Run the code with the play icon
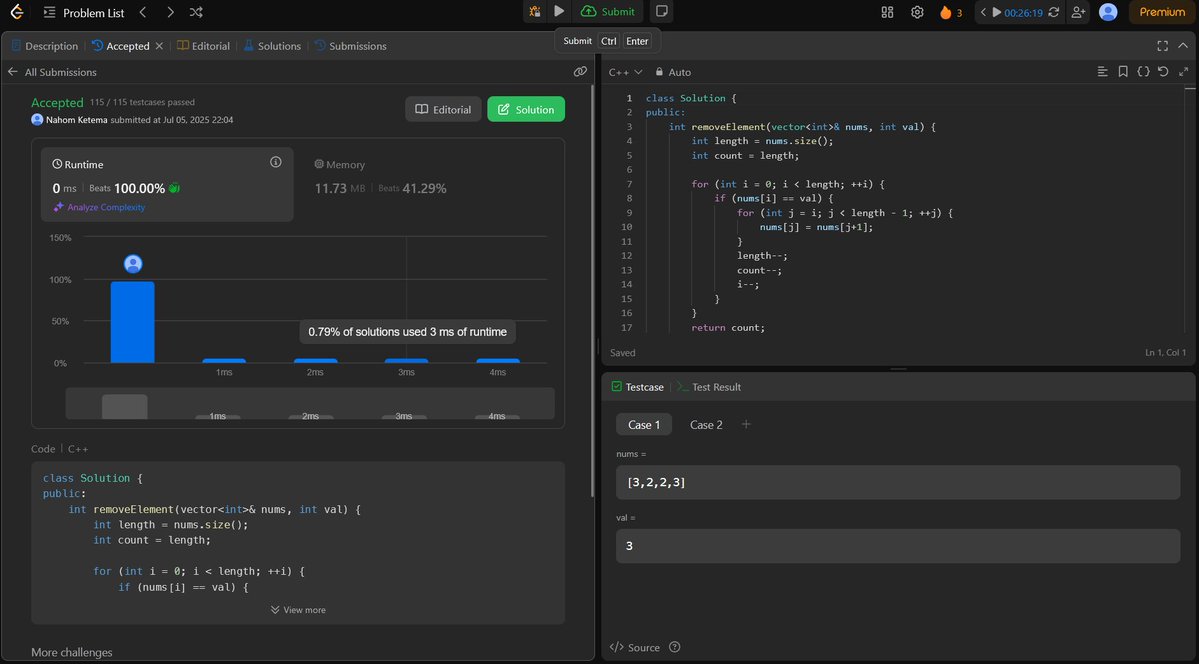The width and height of the screenshot is (1199, 664). click(559, 11)
